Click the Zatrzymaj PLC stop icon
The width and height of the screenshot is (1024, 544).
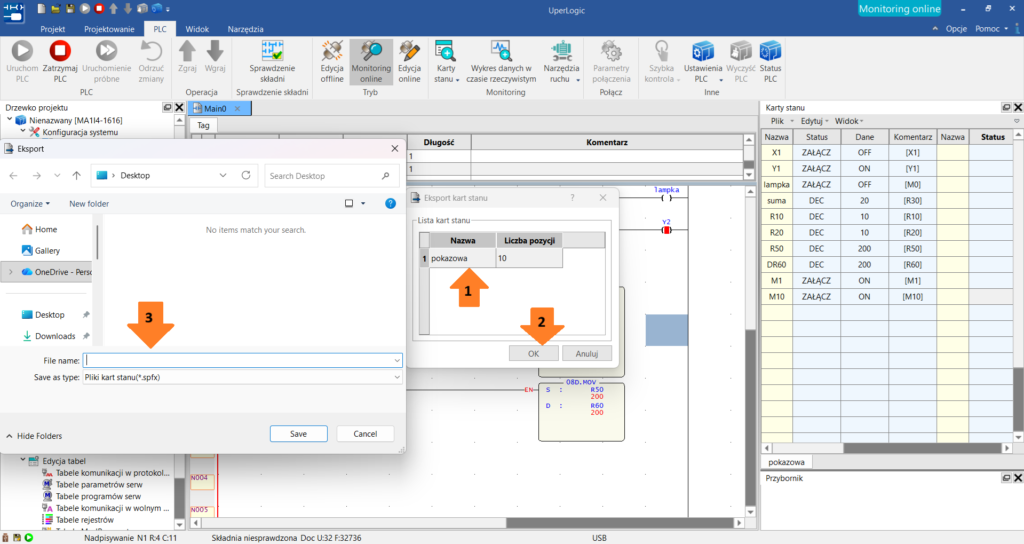[60, 51]
